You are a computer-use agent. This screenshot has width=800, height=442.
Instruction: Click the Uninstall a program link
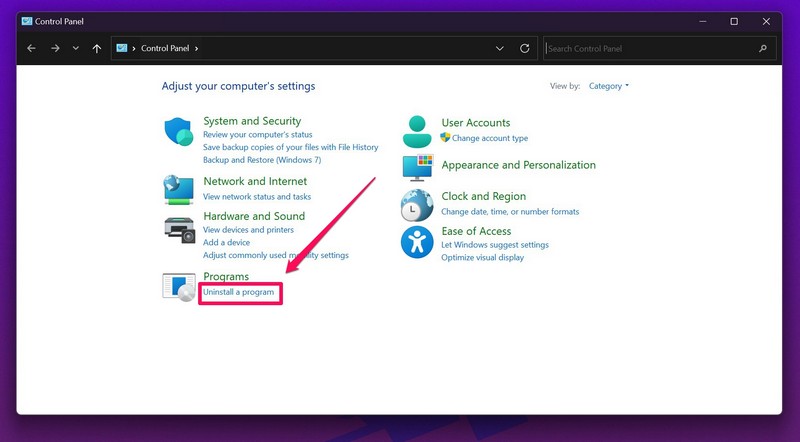(239, 292)
